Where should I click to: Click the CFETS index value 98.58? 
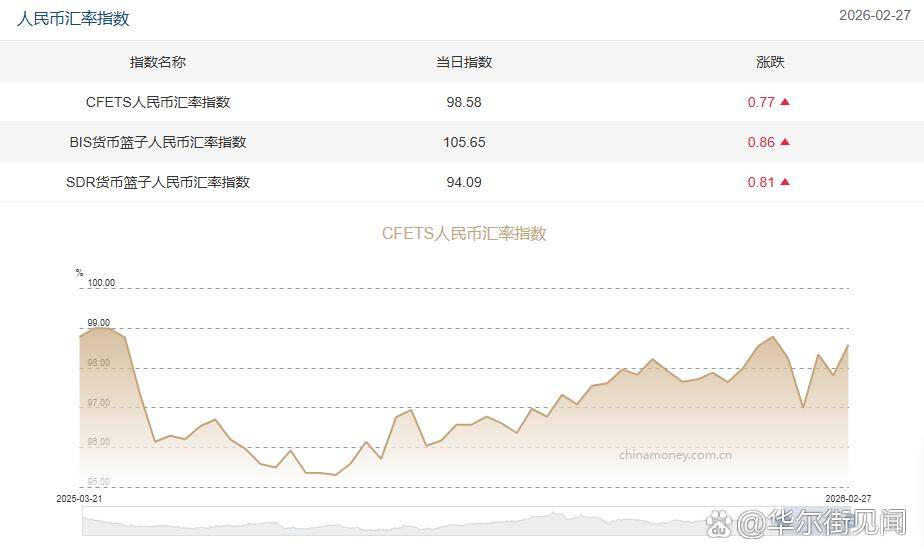point(464,102)
